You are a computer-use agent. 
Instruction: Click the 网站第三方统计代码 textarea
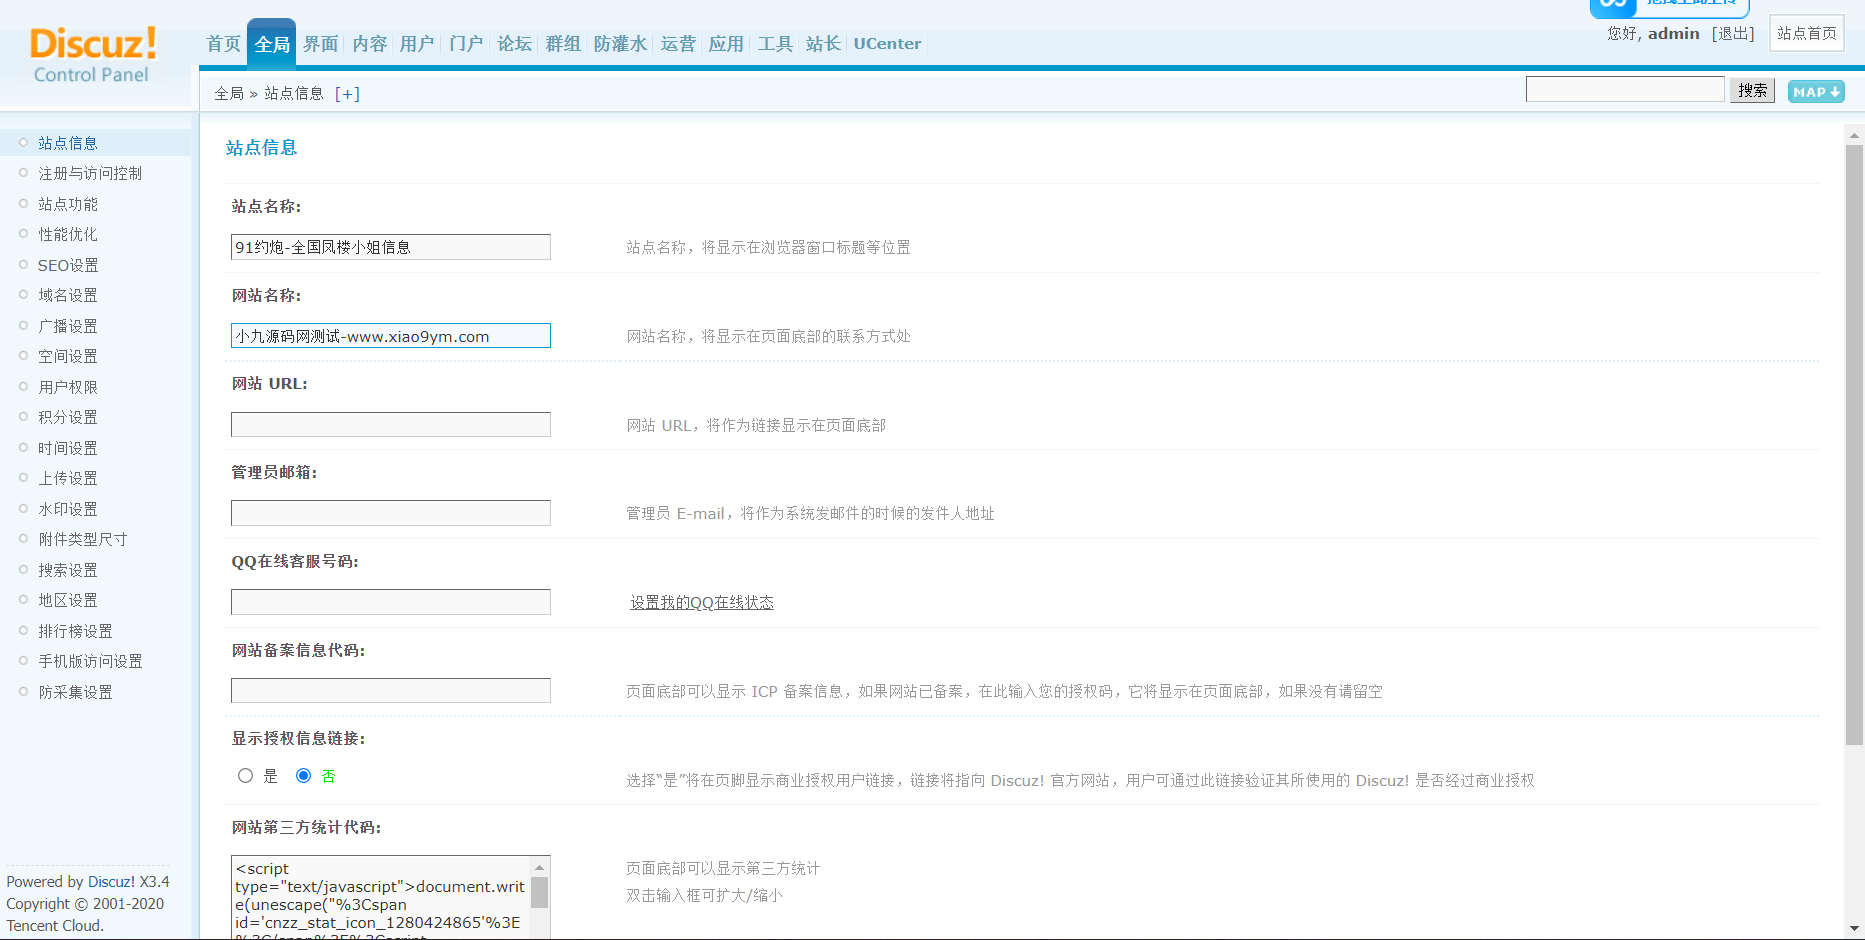click(381, 897)
